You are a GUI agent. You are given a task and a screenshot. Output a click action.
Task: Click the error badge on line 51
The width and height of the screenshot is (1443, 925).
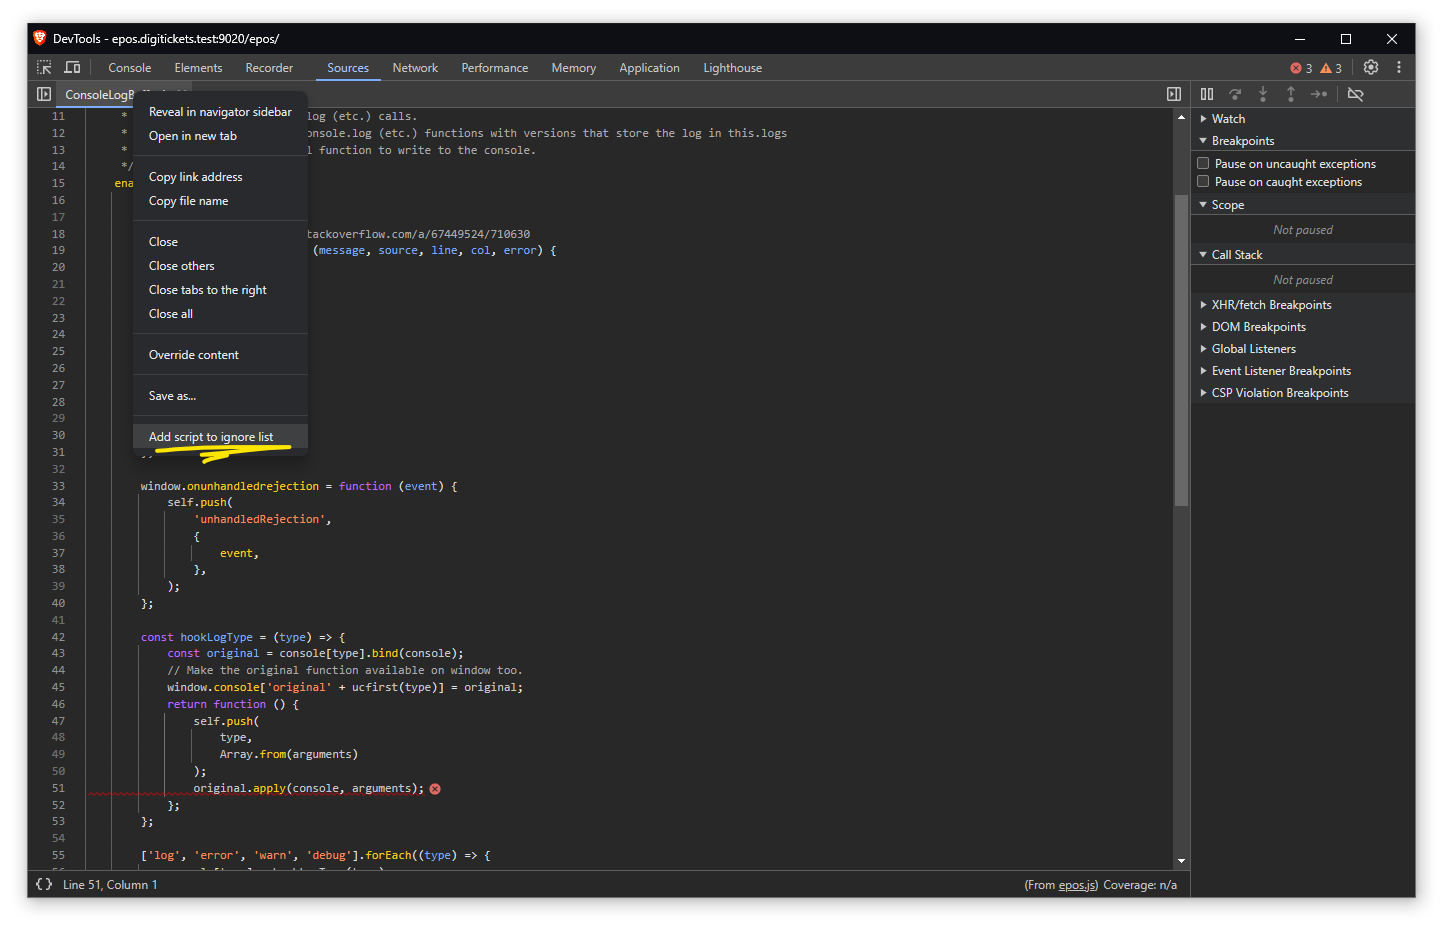[x=434, y=788]
